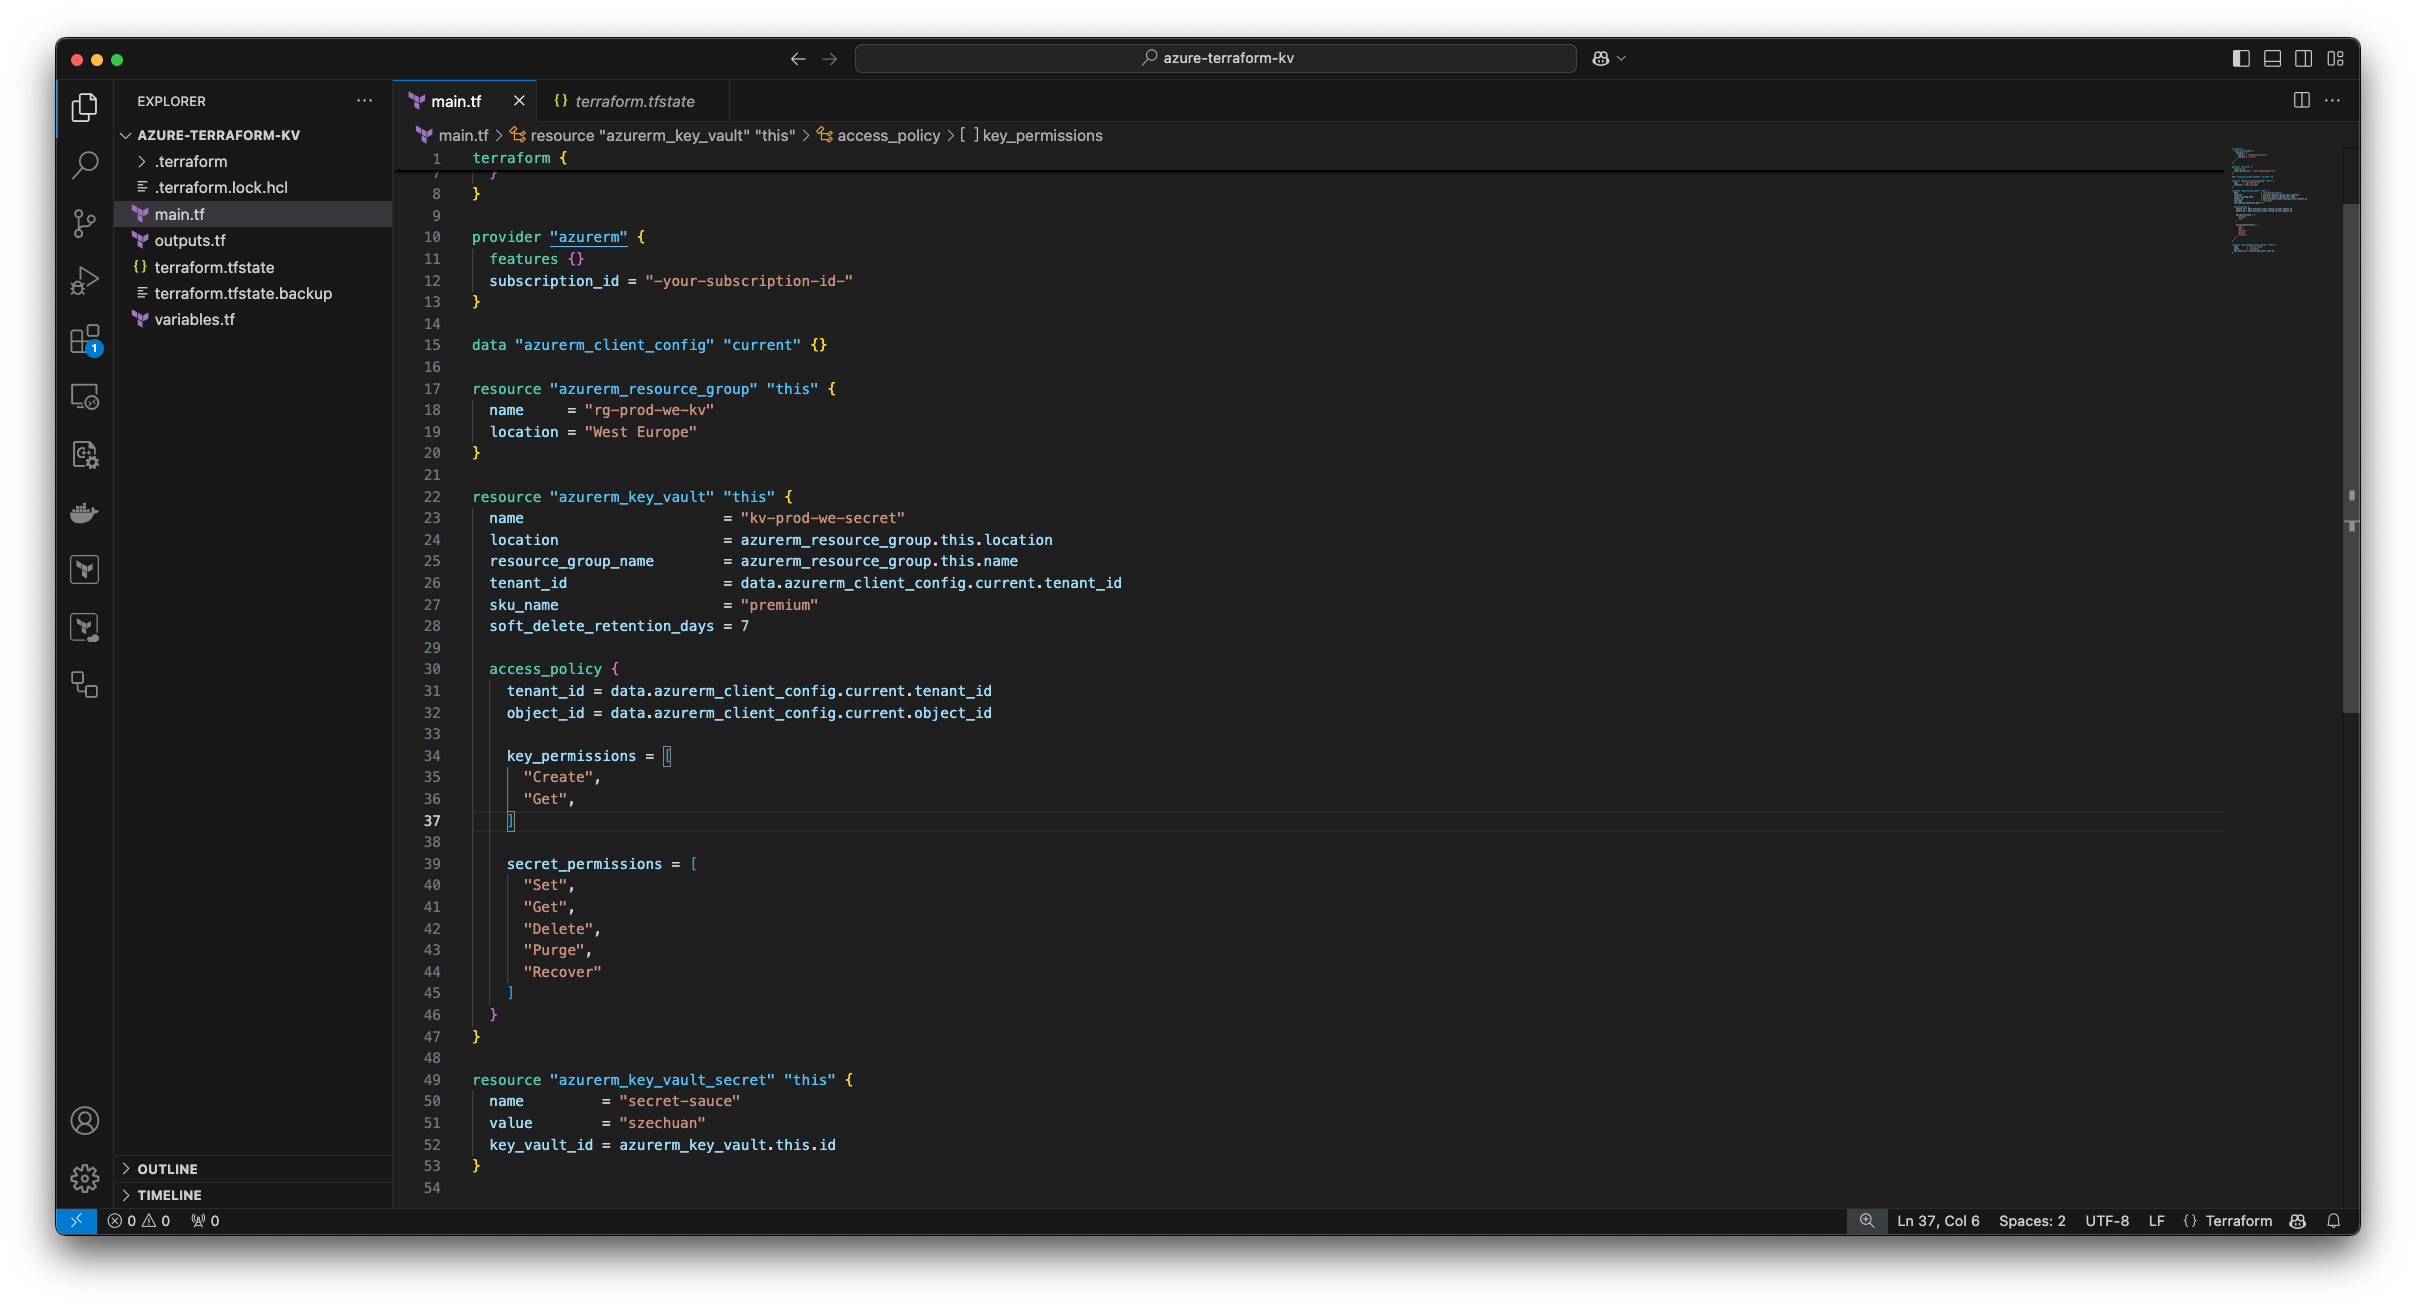Click the zoom magnifier in status bar

(x=1867, y=1221)
